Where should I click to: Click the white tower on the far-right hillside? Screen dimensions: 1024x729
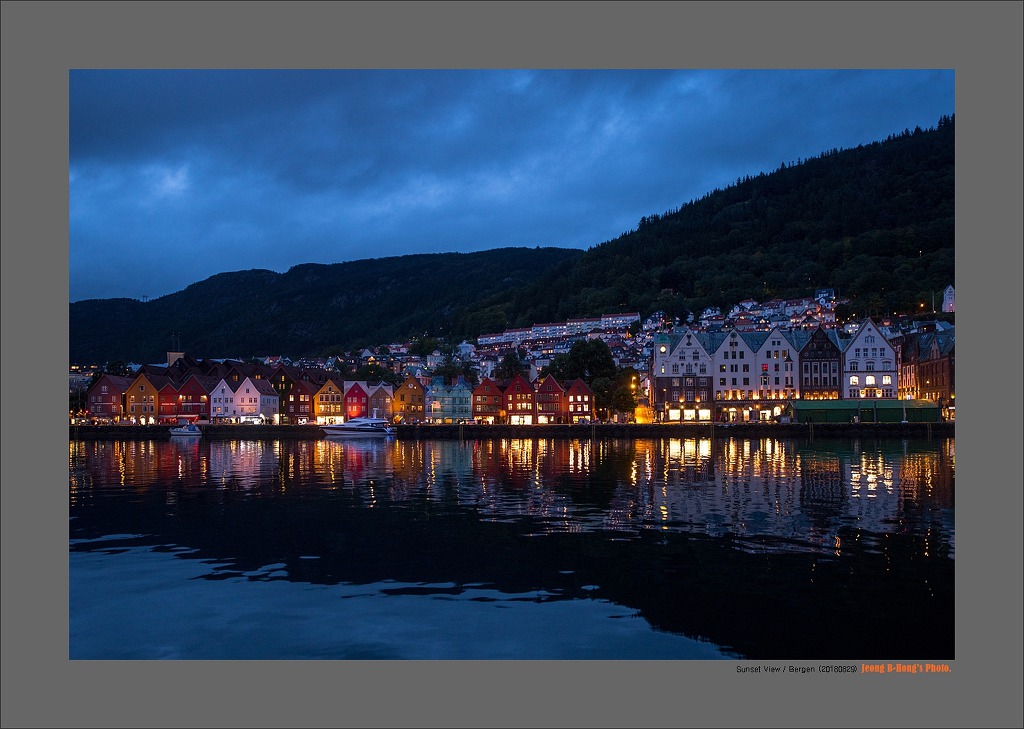click(x=948, y=298)
